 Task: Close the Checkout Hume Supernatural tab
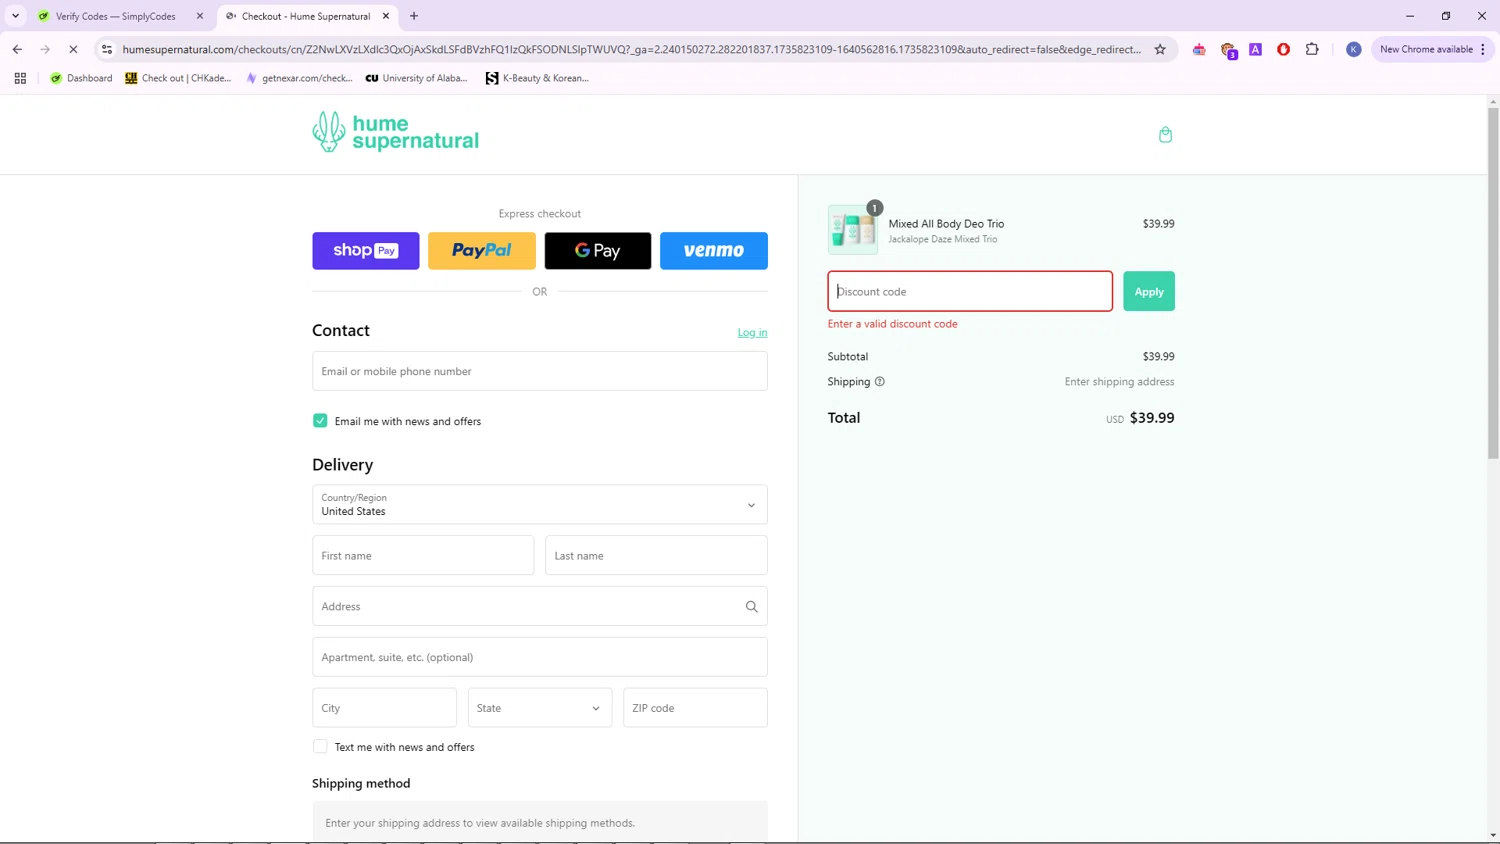[386, 16]
